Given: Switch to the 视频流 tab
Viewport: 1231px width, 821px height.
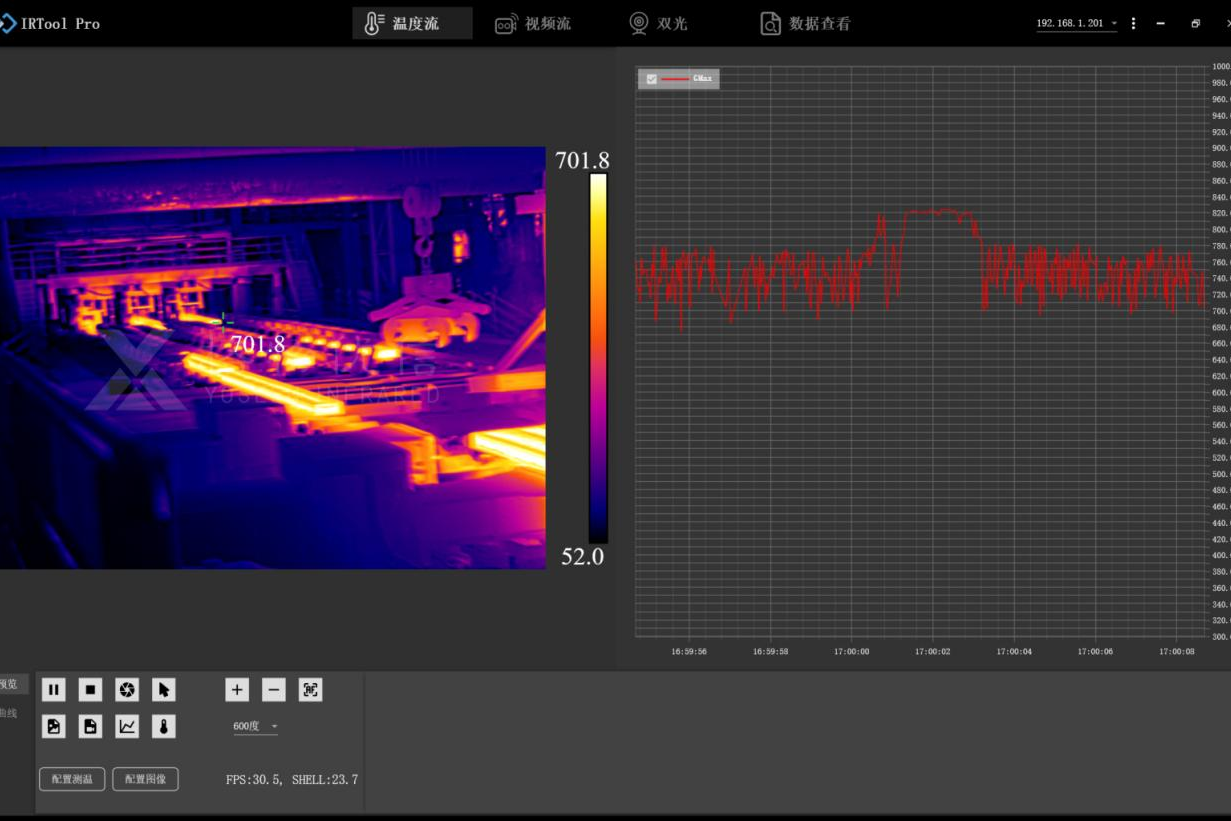Looking at the screenshot, I should [x=533, y=23].
